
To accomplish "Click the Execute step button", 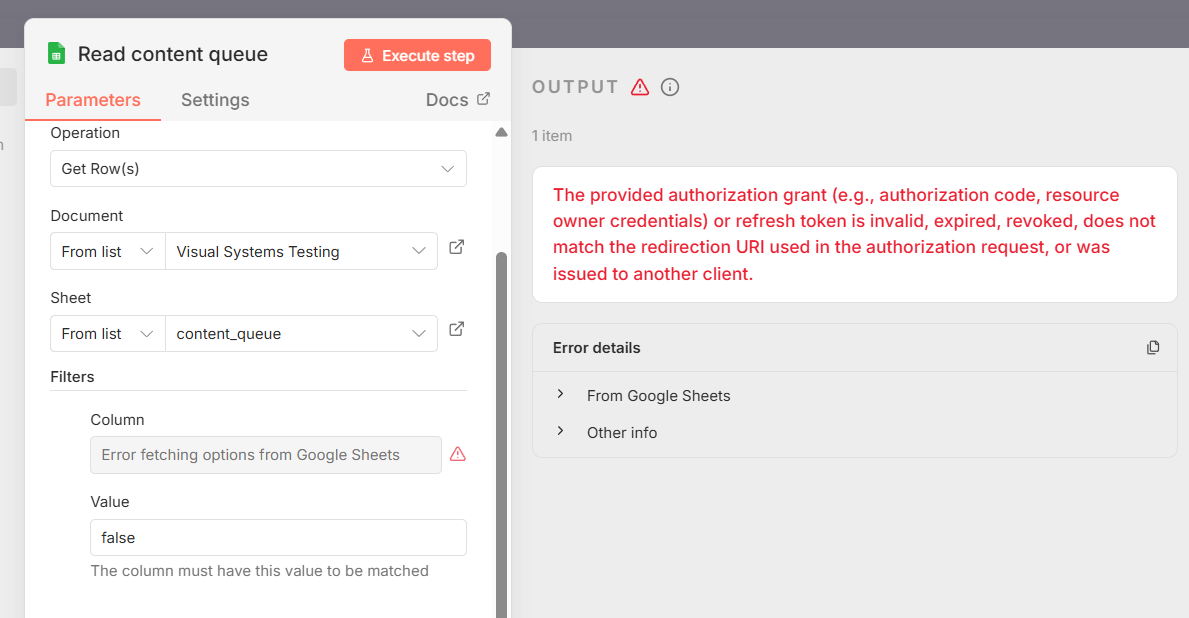I will coord(417,55).
